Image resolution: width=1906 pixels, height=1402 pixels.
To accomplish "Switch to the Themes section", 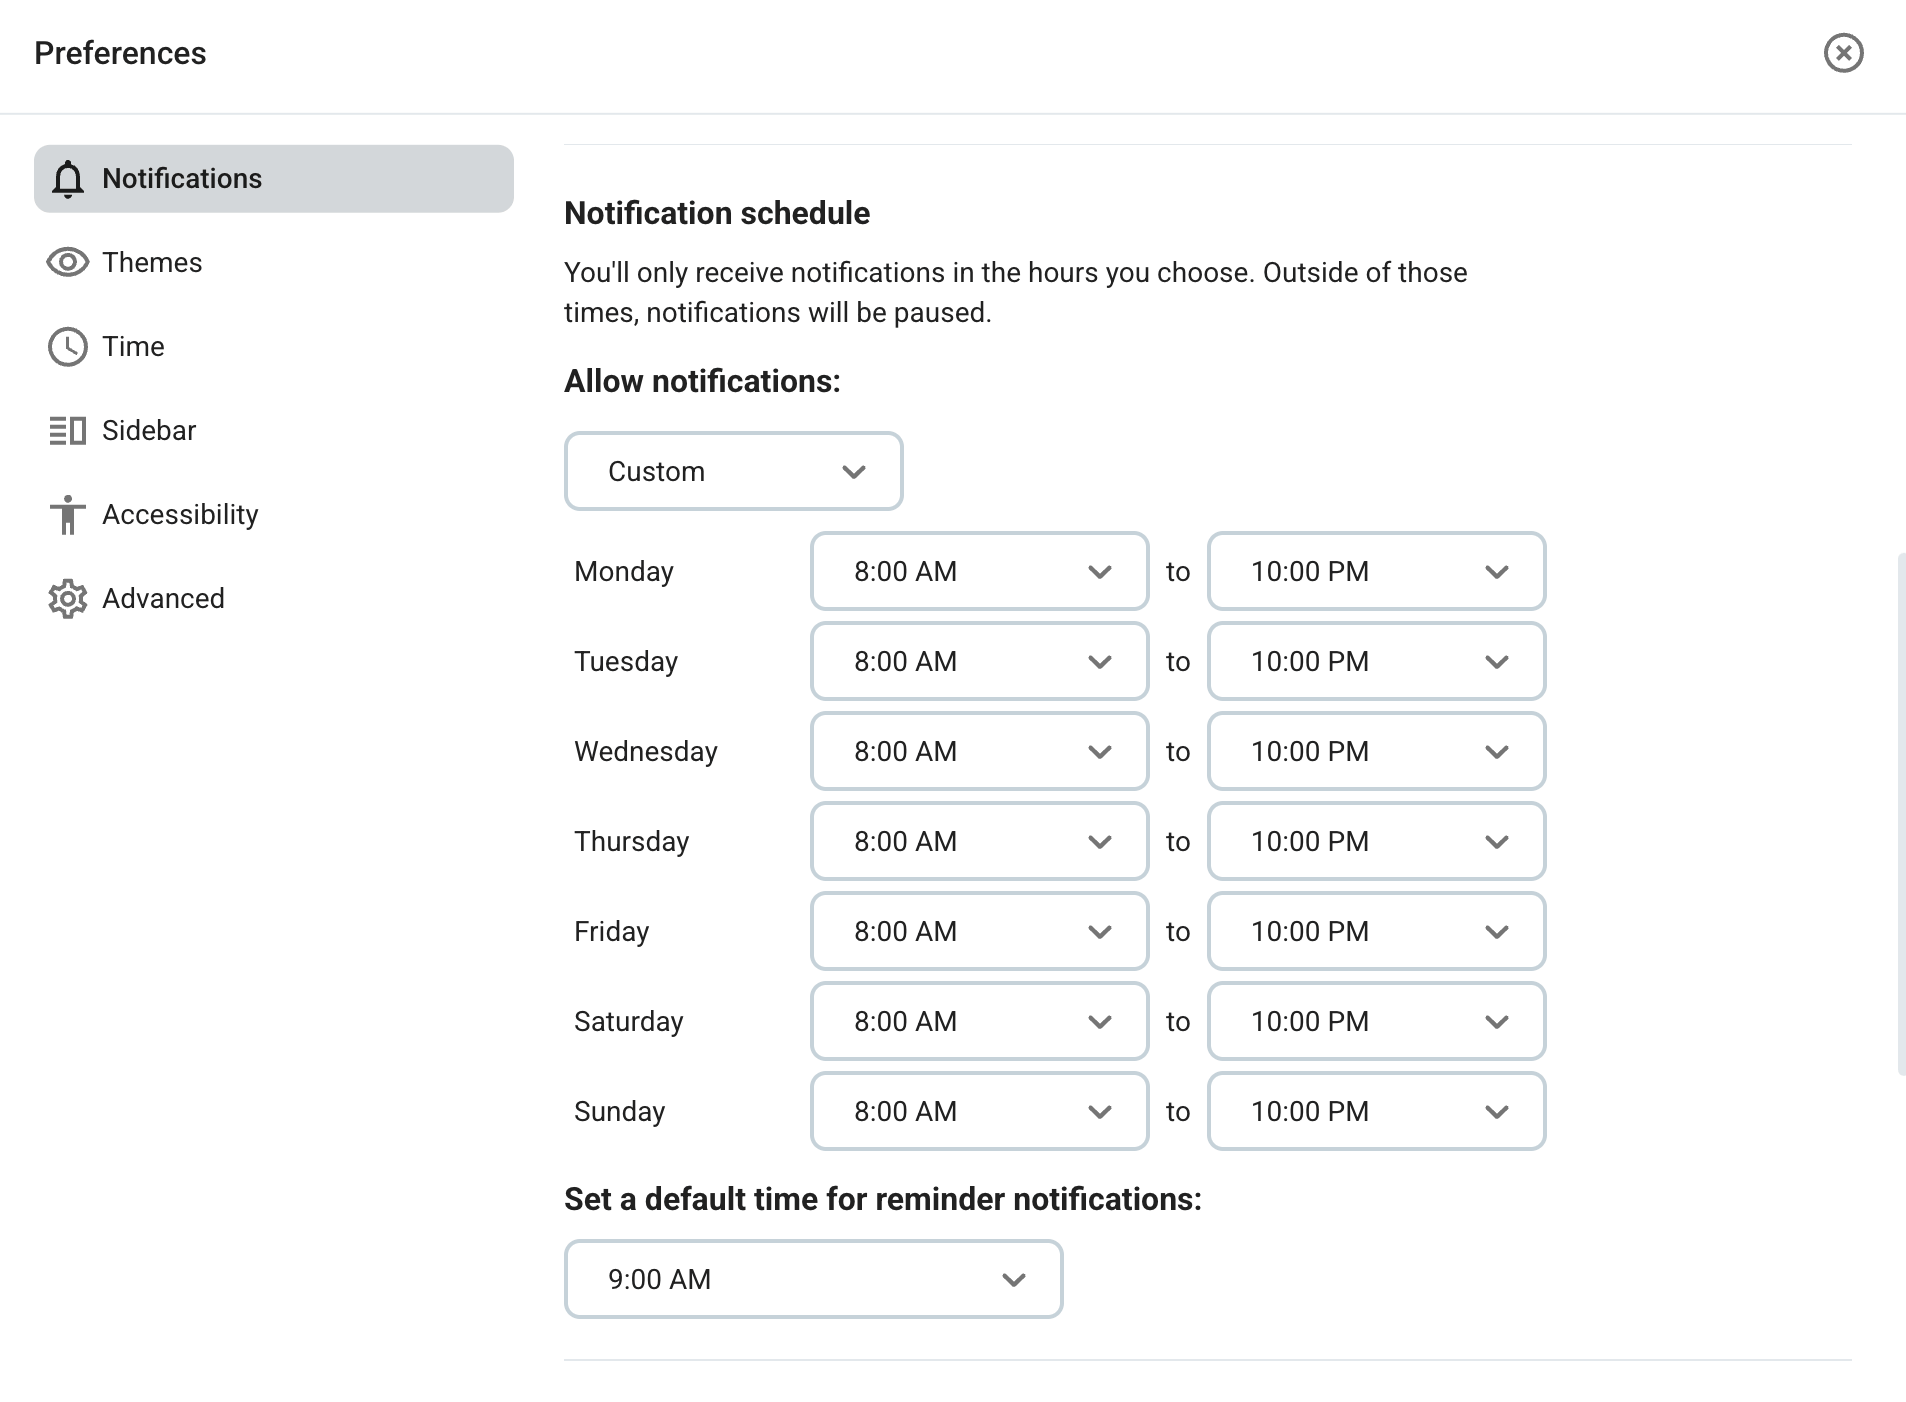I will pos(152,262).
